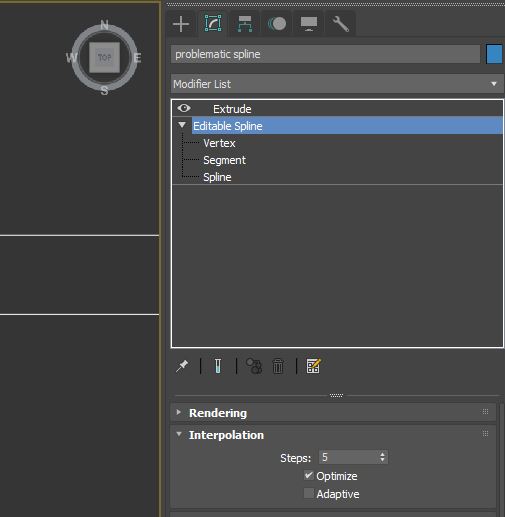The height and width of the screenshot is (517, 505).
Task: Increase Steps with the spinner up arrow
Action: tap(382, 454)
